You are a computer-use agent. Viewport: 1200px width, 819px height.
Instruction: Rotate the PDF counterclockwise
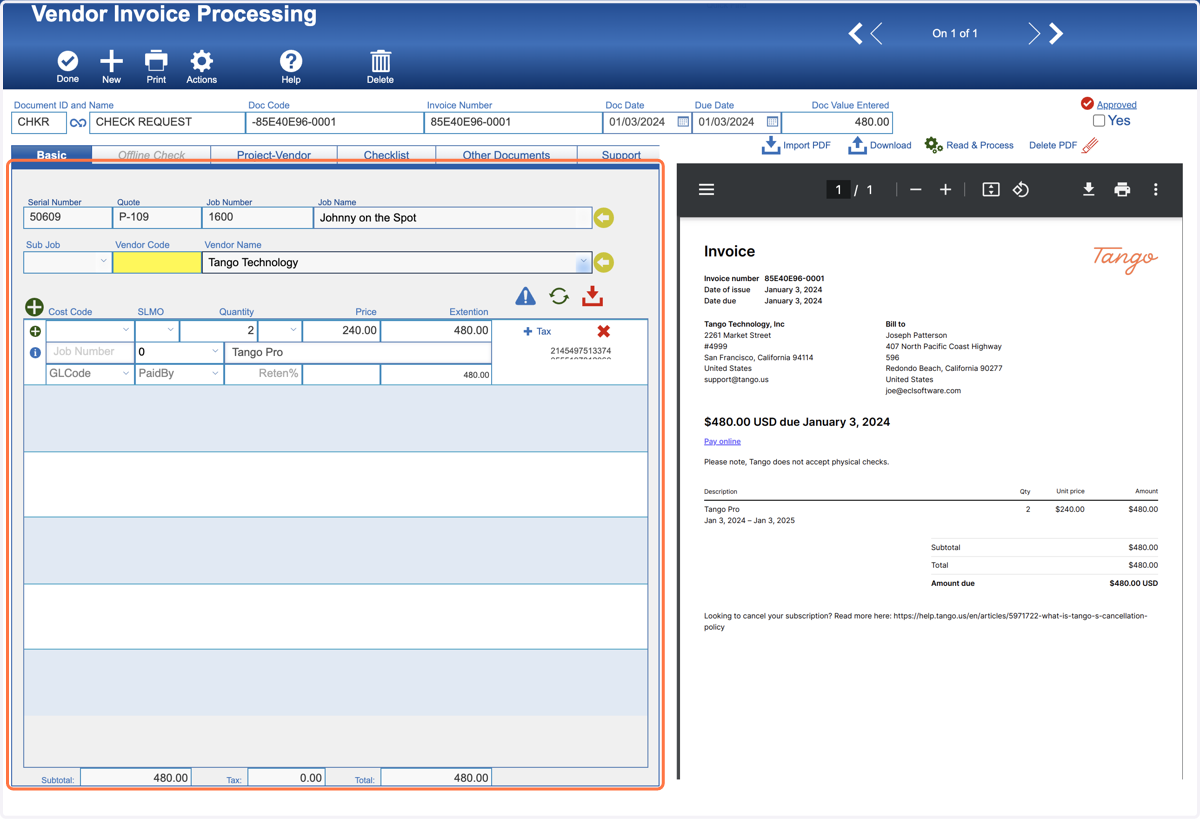[x=1021, y=189]
